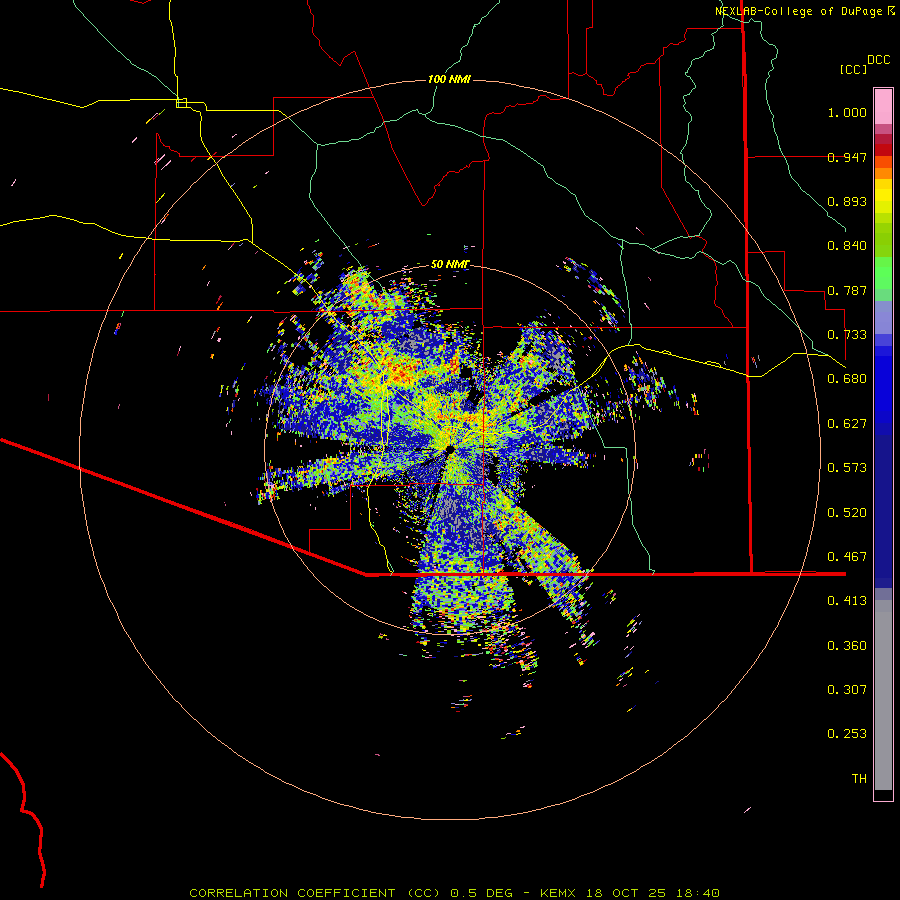This screenshot has width=900, height=900.
Task: Select the 0.733 scale label
Action: pyautogui.click(x=847, y=335)
